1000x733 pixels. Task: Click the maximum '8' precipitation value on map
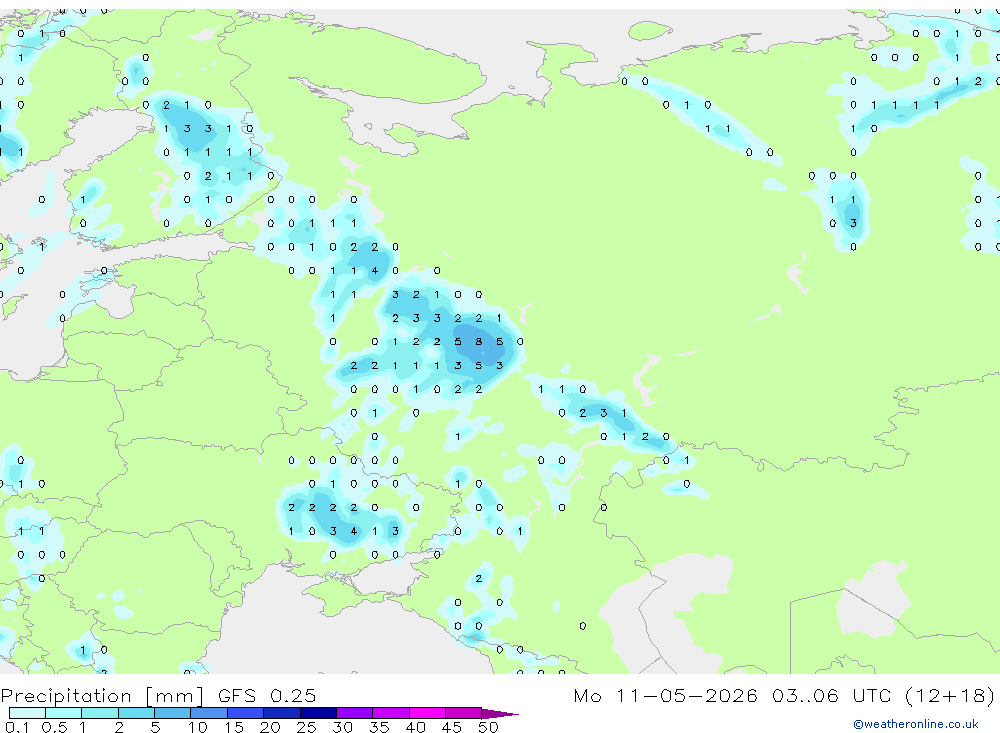click(479, 342)
